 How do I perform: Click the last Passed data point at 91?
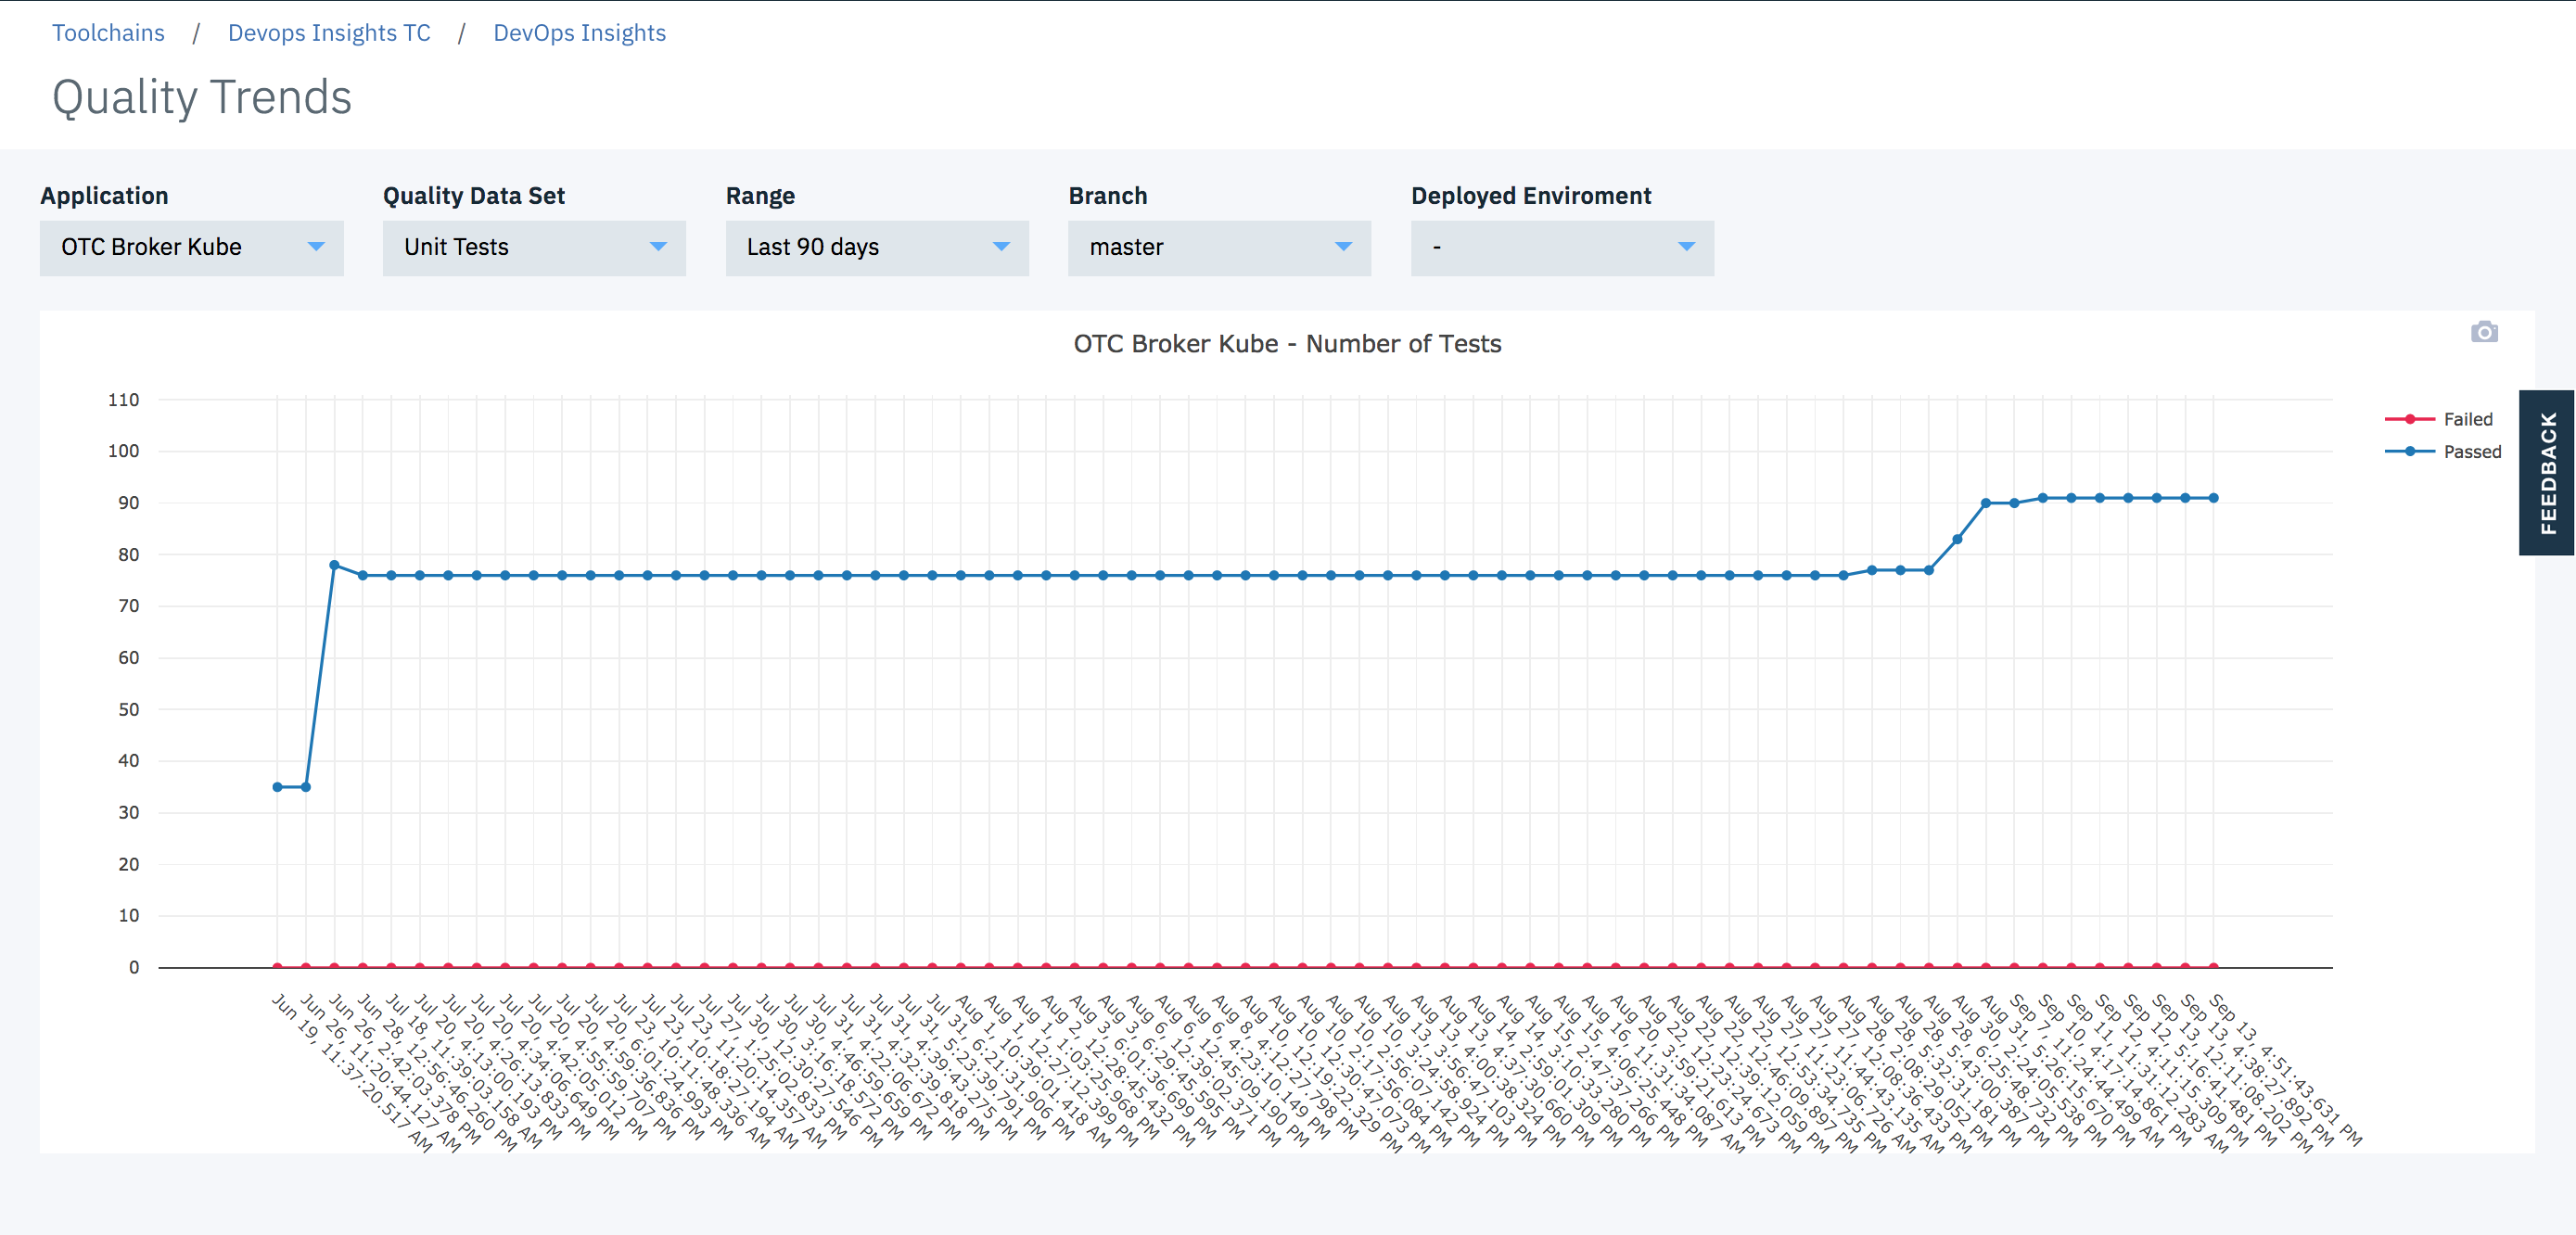(2213, 498)
